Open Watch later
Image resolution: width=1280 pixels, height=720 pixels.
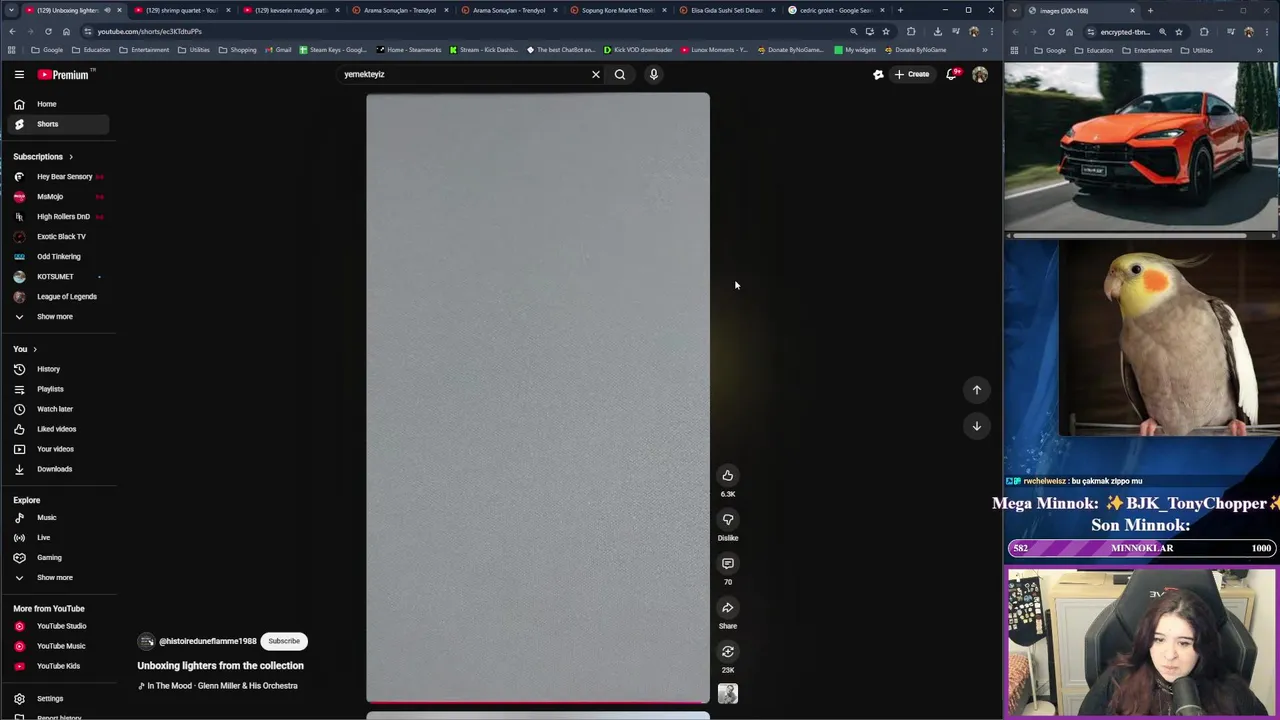[x=60, y=409]
